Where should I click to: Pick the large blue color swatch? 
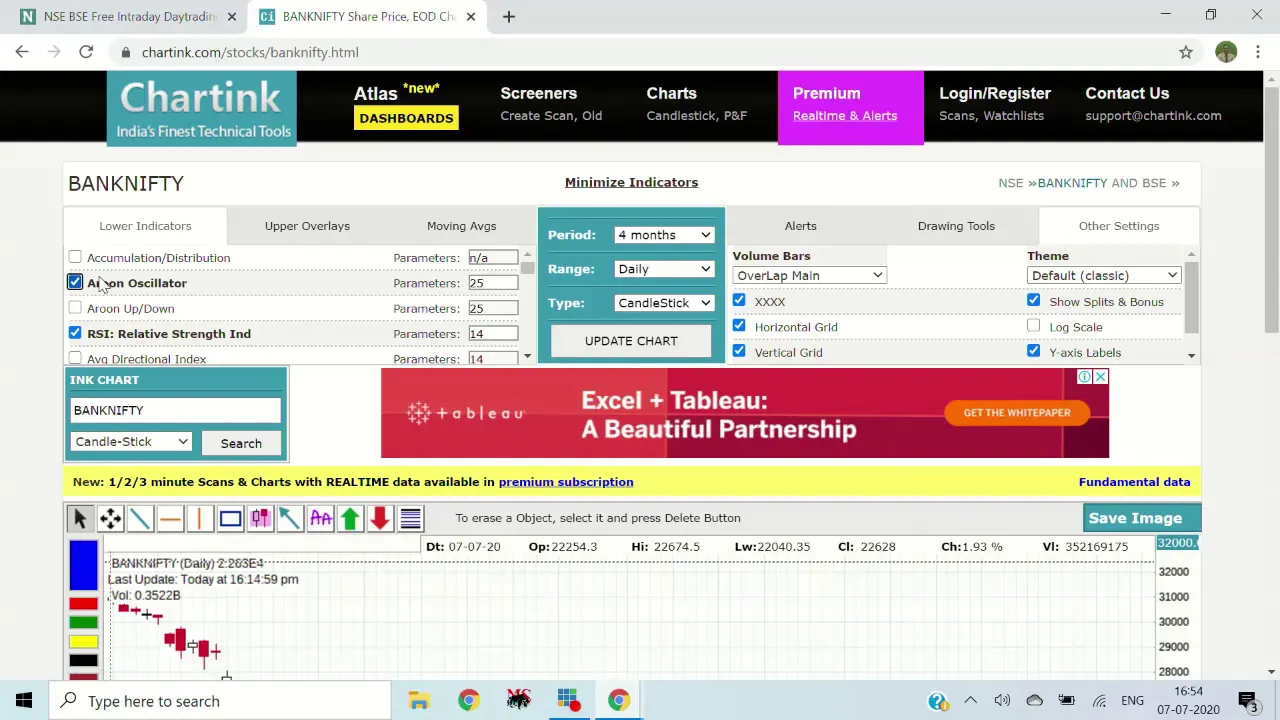pos(84,565)
